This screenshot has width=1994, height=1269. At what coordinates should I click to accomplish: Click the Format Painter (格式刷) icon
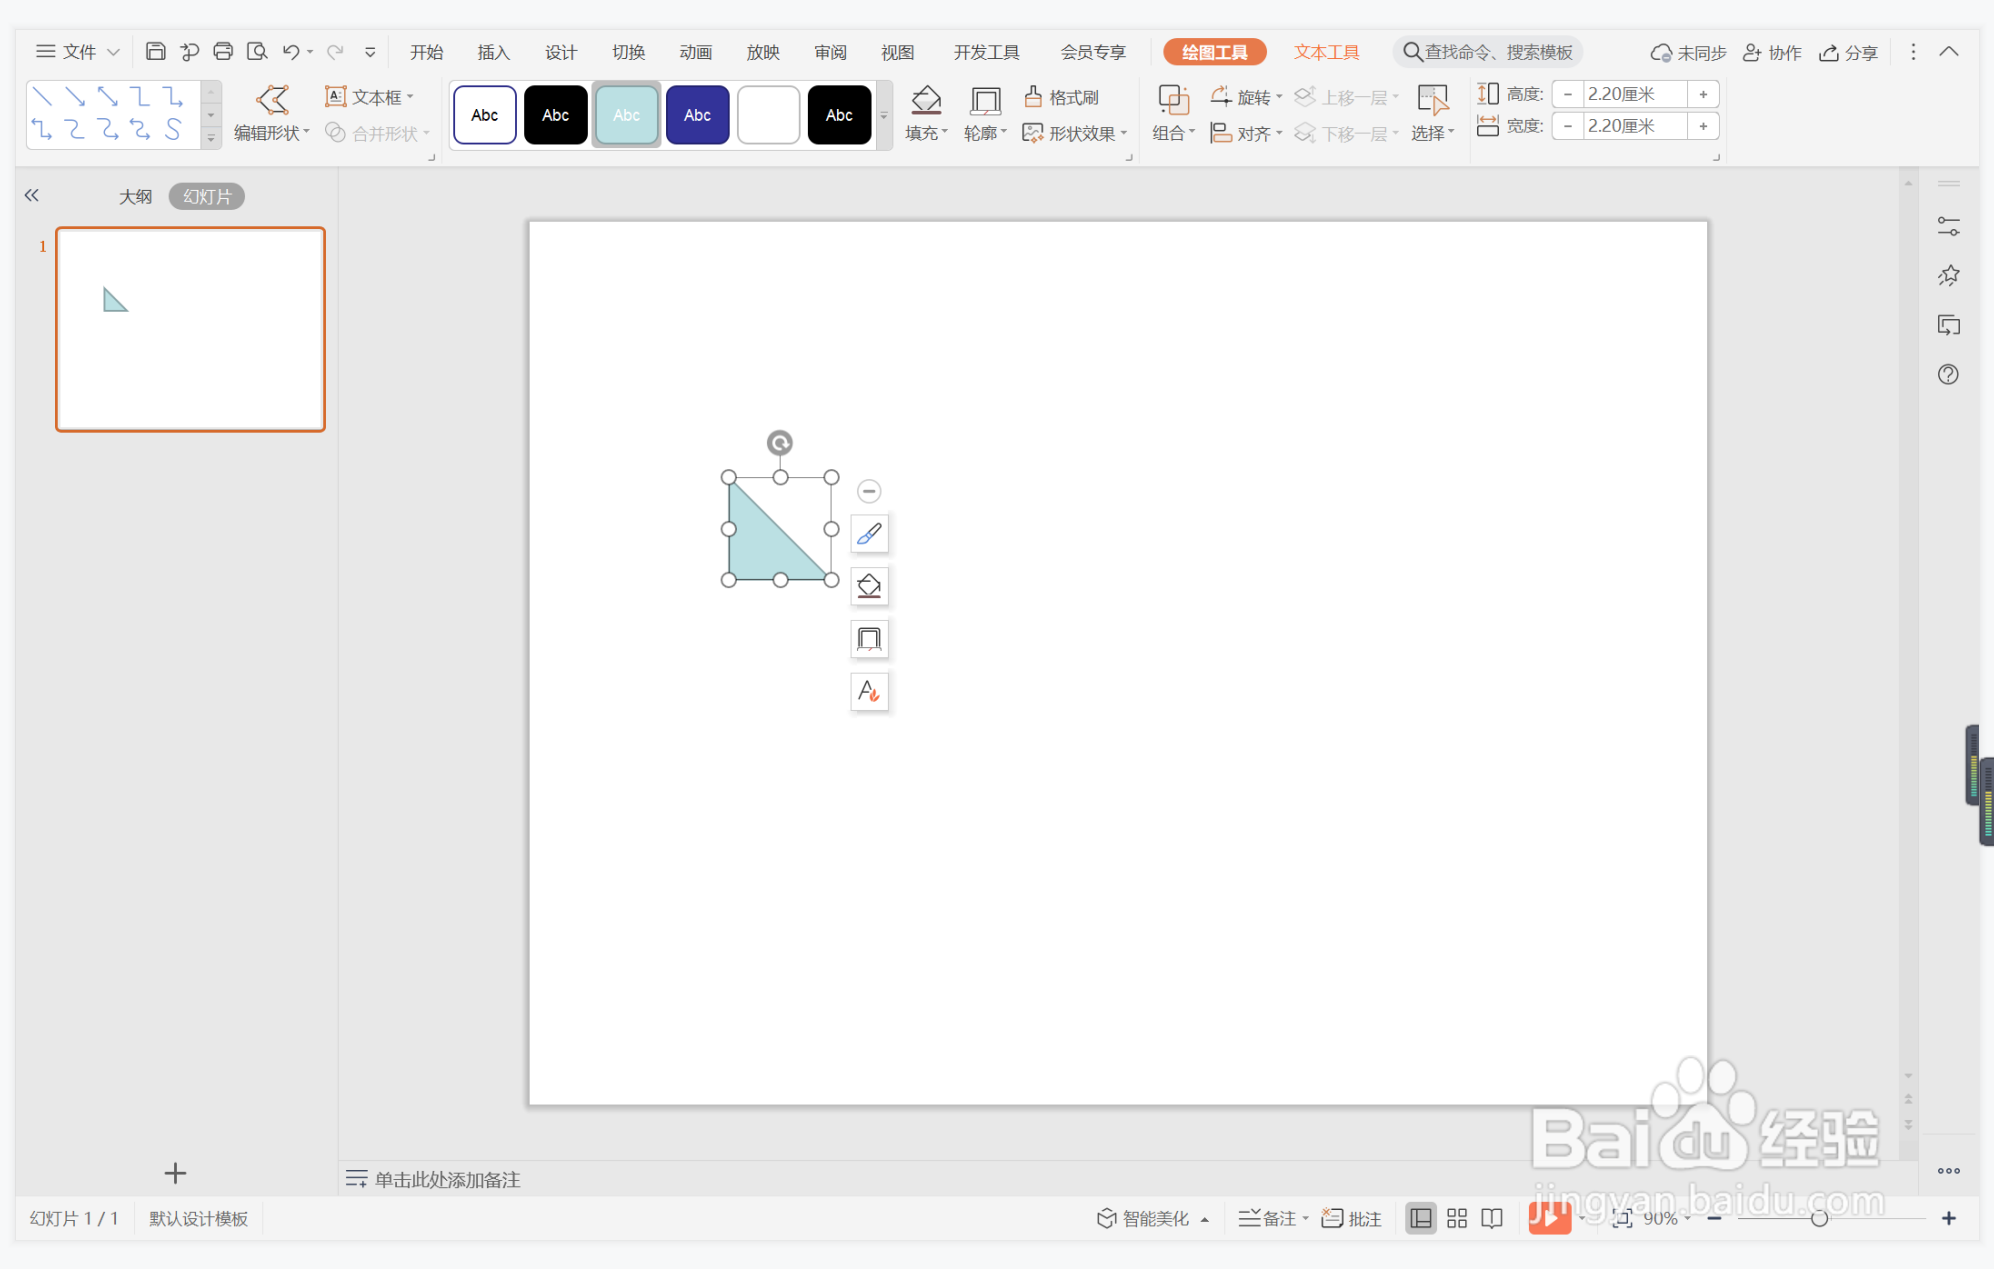1034,97
